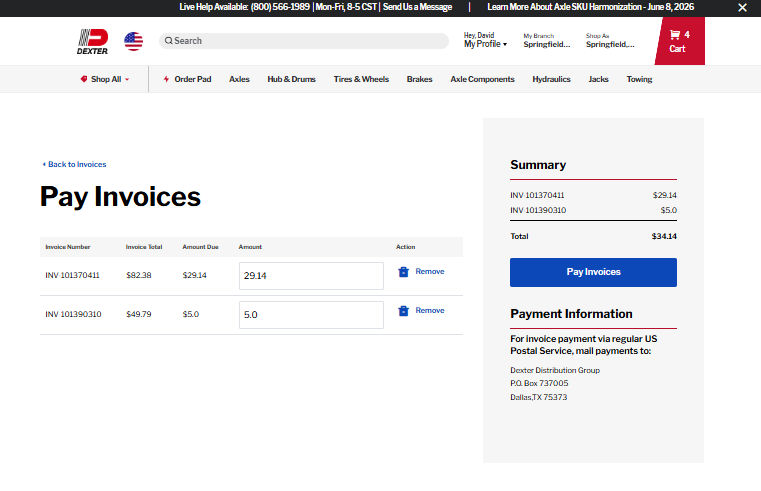Click INV-101370411 in Summary panel
761x491 pixels.
537,195
